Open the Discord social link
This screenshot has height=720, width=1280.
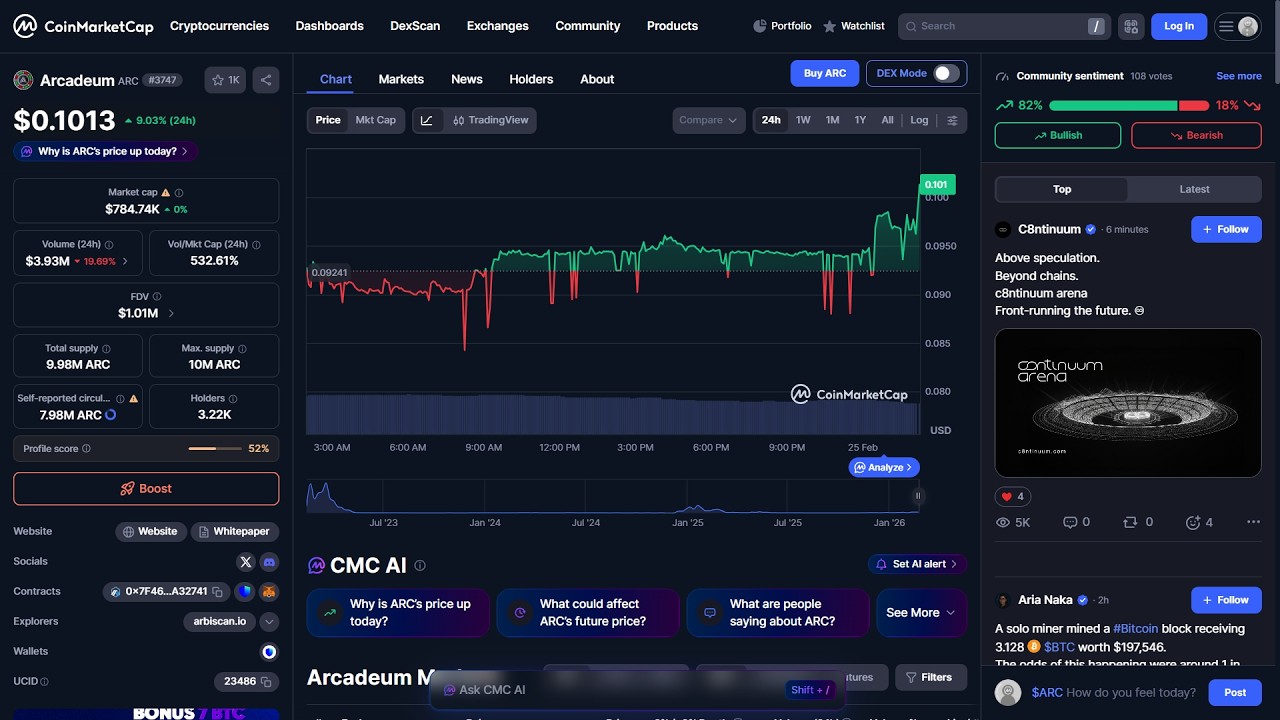click(269, 562)
